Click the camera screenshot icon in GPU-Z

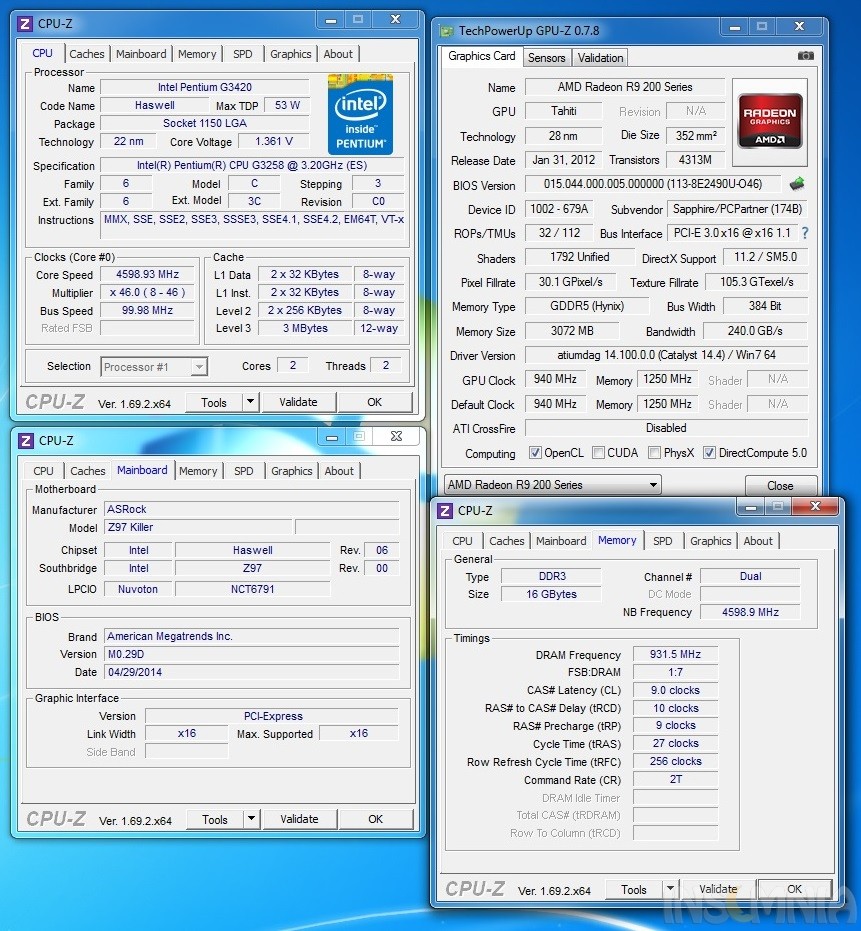805,56
